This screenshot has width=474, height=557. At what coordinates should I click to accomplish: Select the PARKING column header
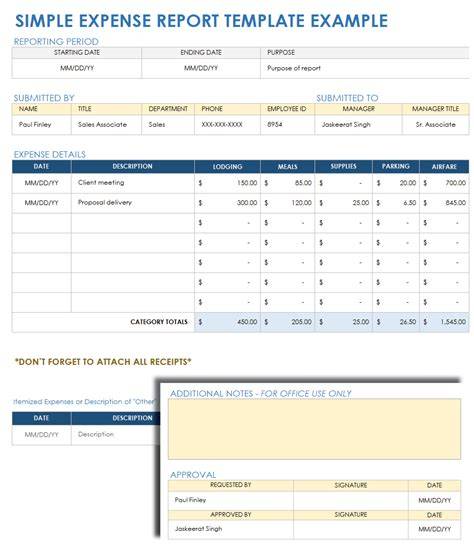396,166
